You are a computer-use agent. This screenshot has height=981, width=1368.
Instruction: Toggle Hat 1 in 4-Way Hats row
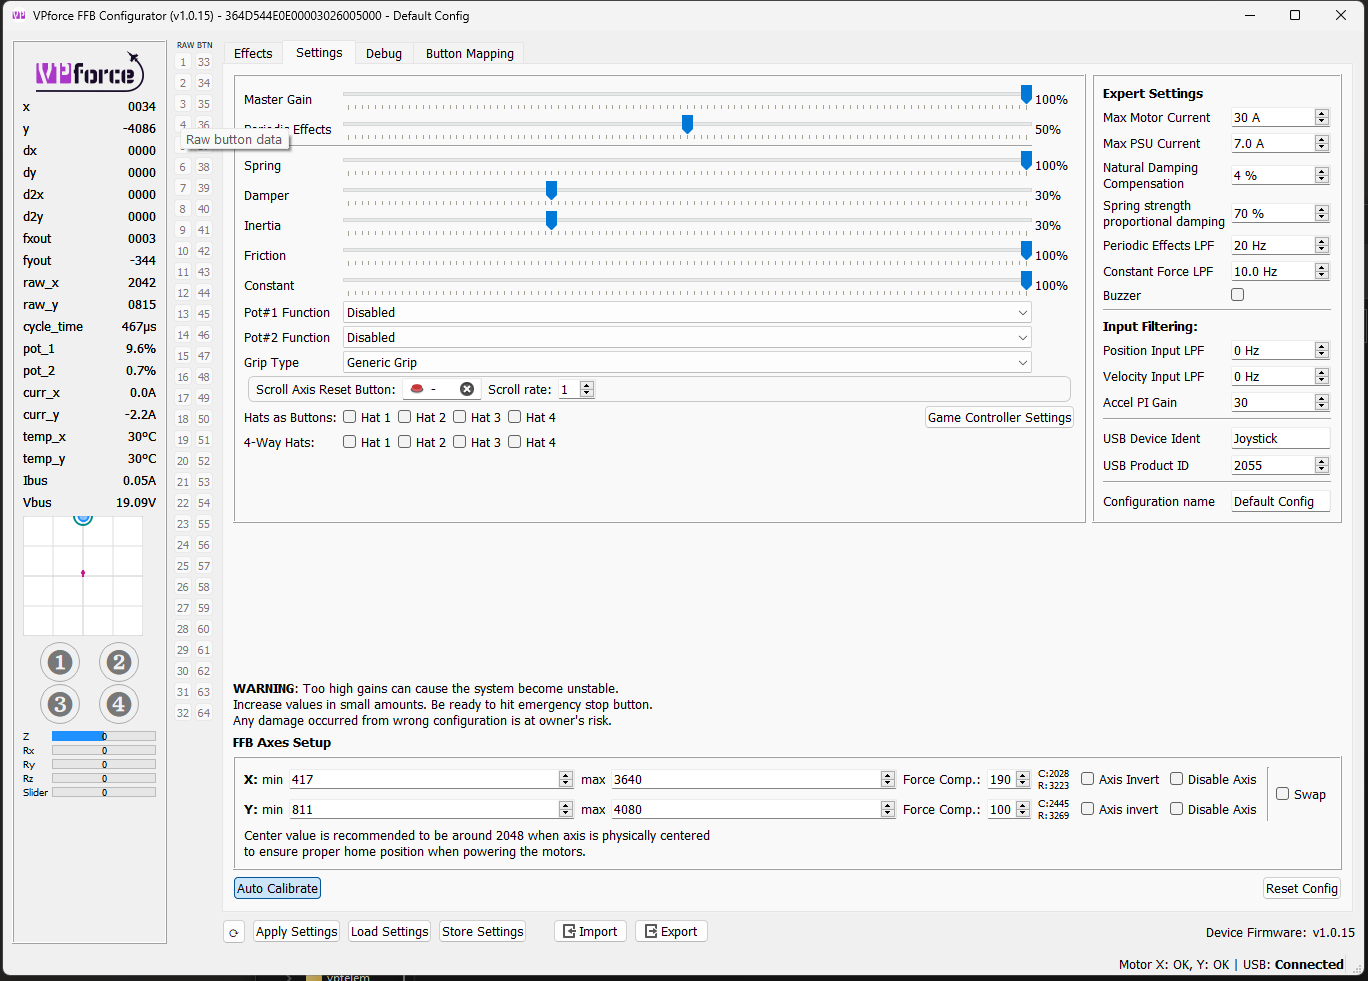[350, 442]
